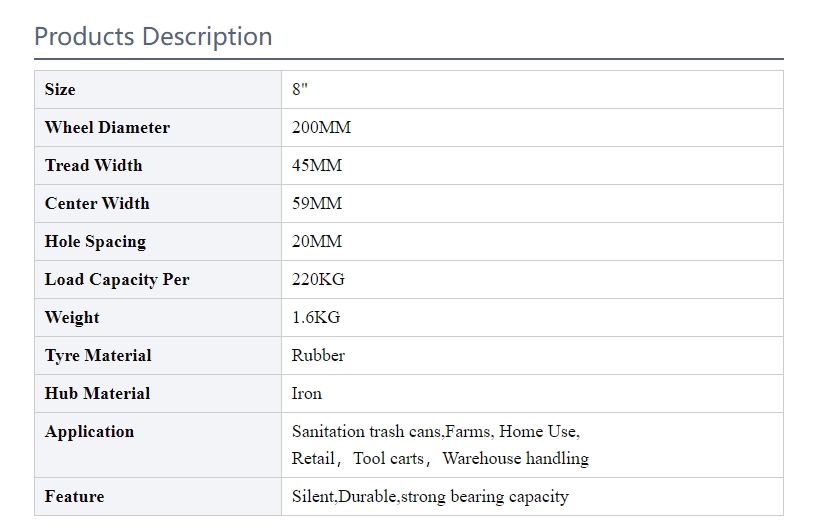This screenshot has width=835, height=529.
Task: Click the 59MM center width value
Action: [317, 204]
